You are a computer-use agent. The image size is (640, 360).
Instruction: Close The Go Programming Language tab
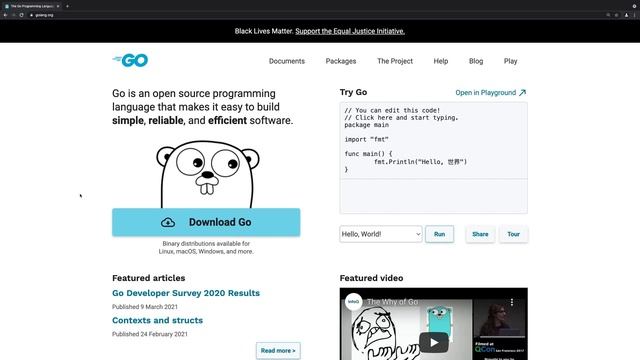(58, 6)
